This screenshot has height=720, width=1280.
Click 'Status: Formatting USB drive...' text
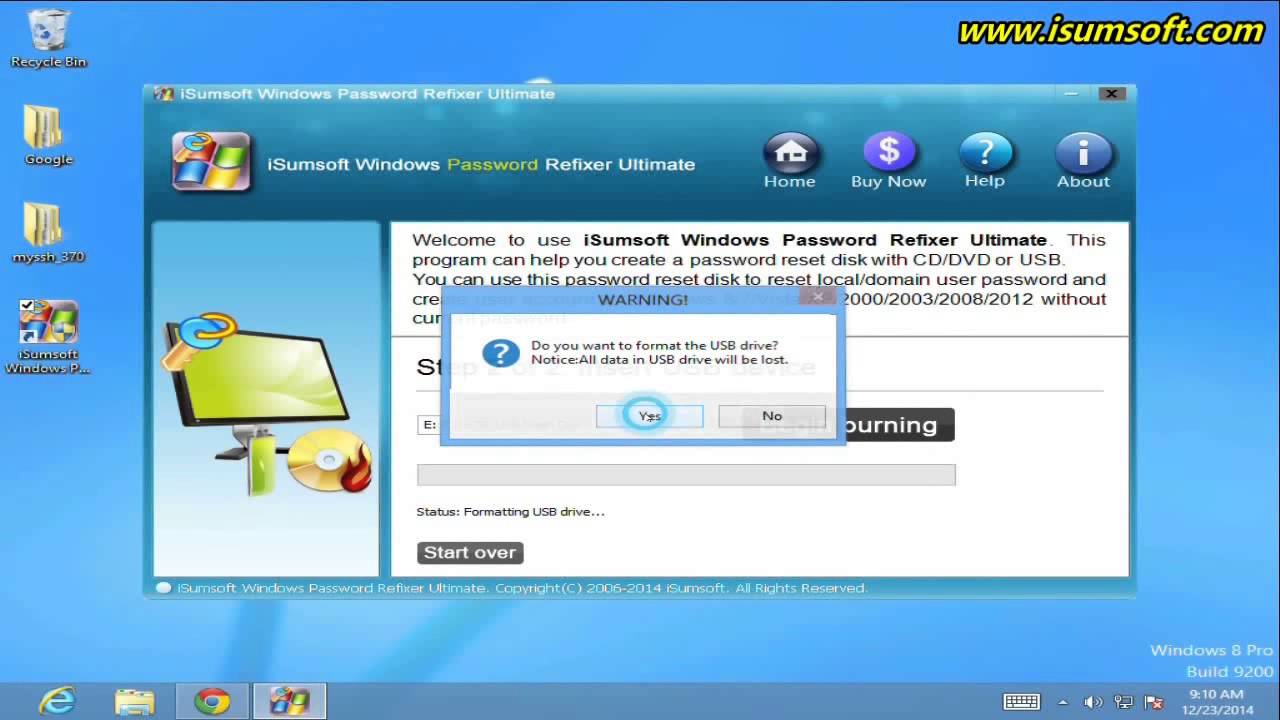[510, 512]
